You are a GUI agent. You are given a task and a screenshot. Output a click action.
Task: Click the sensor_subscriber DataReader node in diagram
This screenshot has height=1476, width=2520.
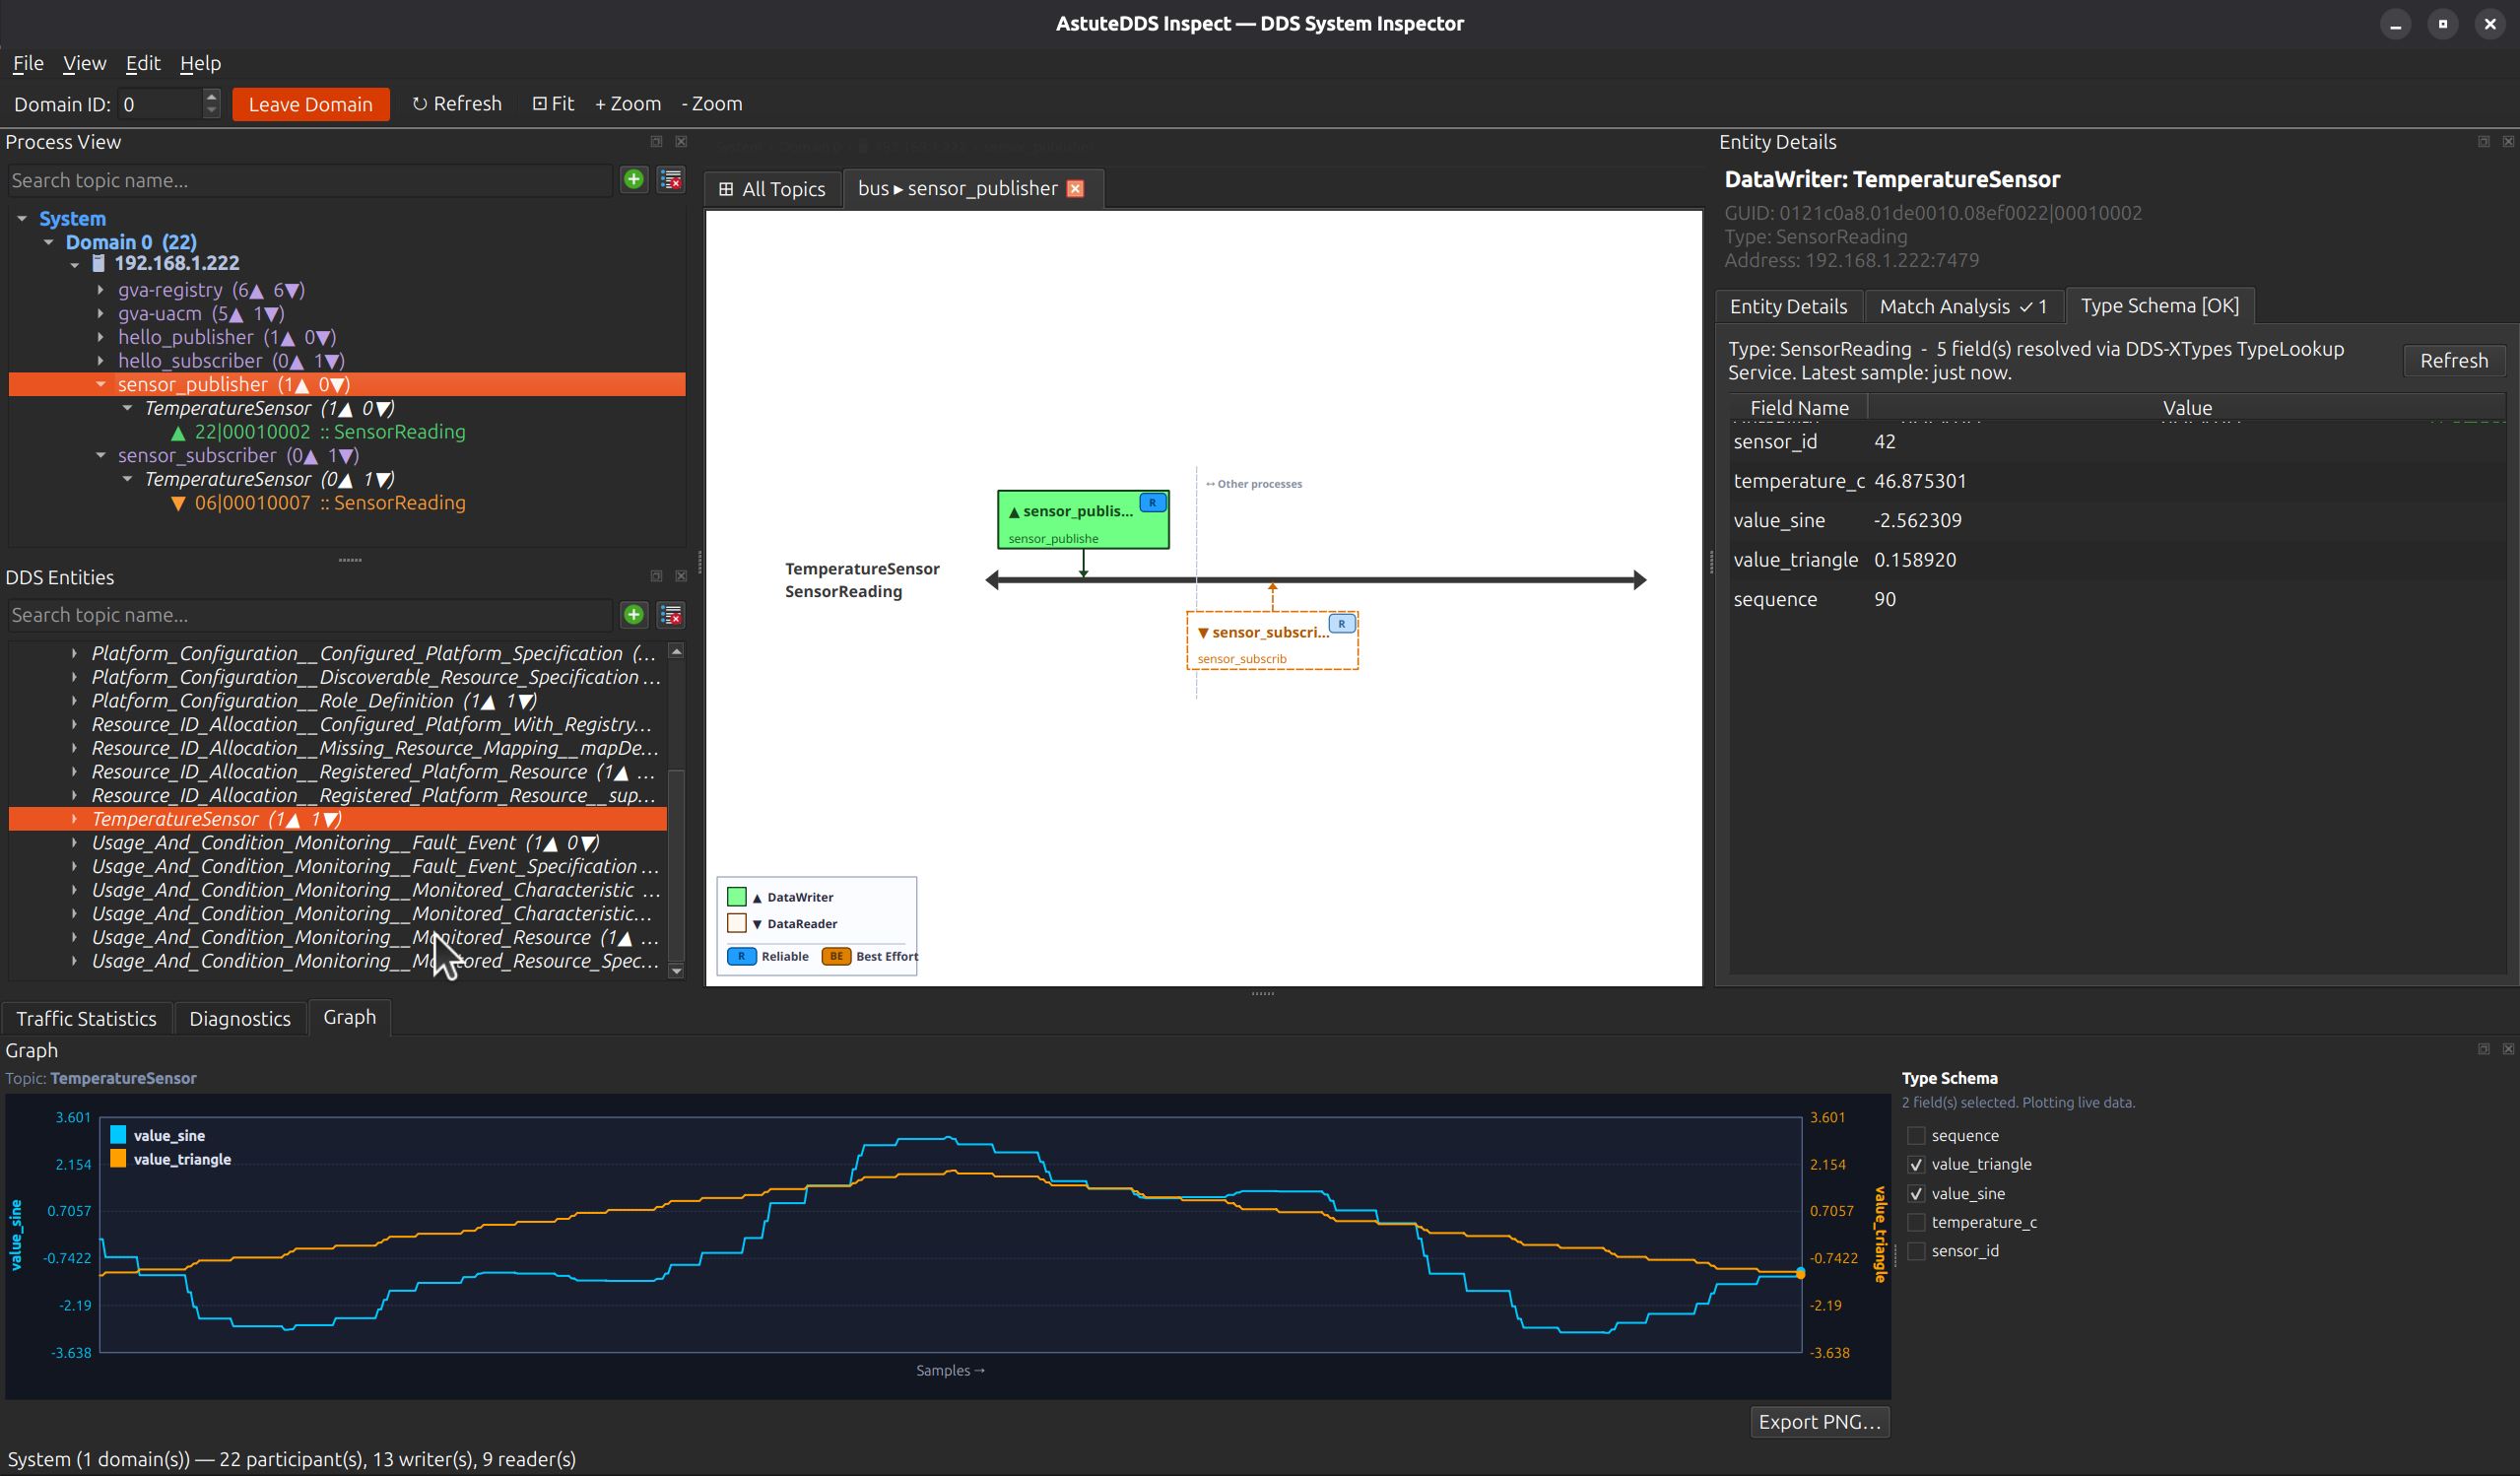point(1272,641)
